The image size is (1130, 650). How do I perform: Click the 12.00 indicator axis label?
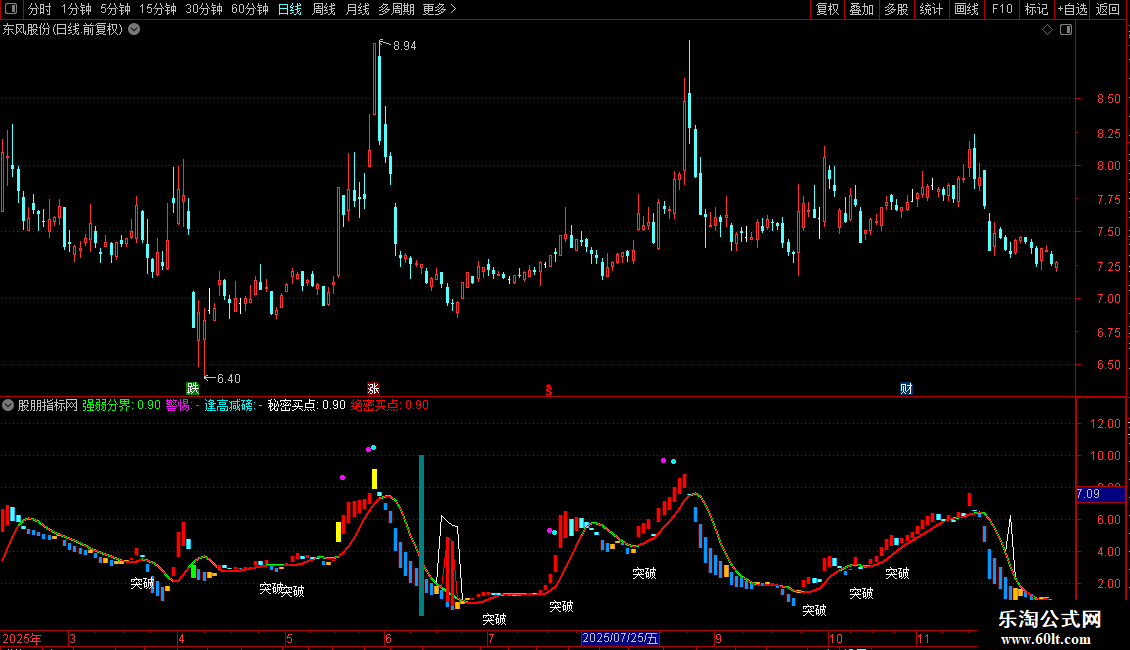pyautogui.click(x=1105, y=424)
